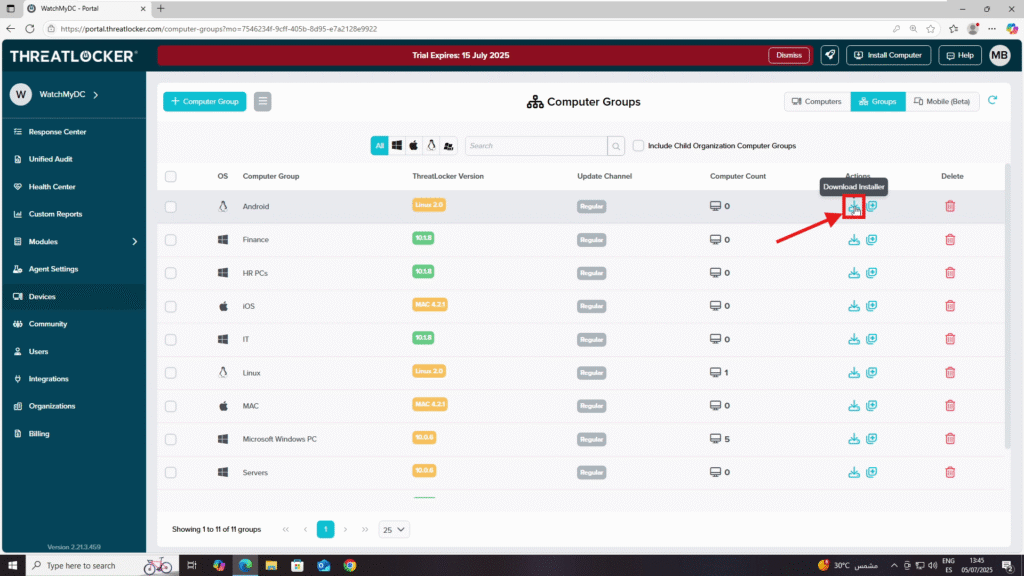Click second action icon for IT group
The image size is (1024, 576).
(871, 339)
